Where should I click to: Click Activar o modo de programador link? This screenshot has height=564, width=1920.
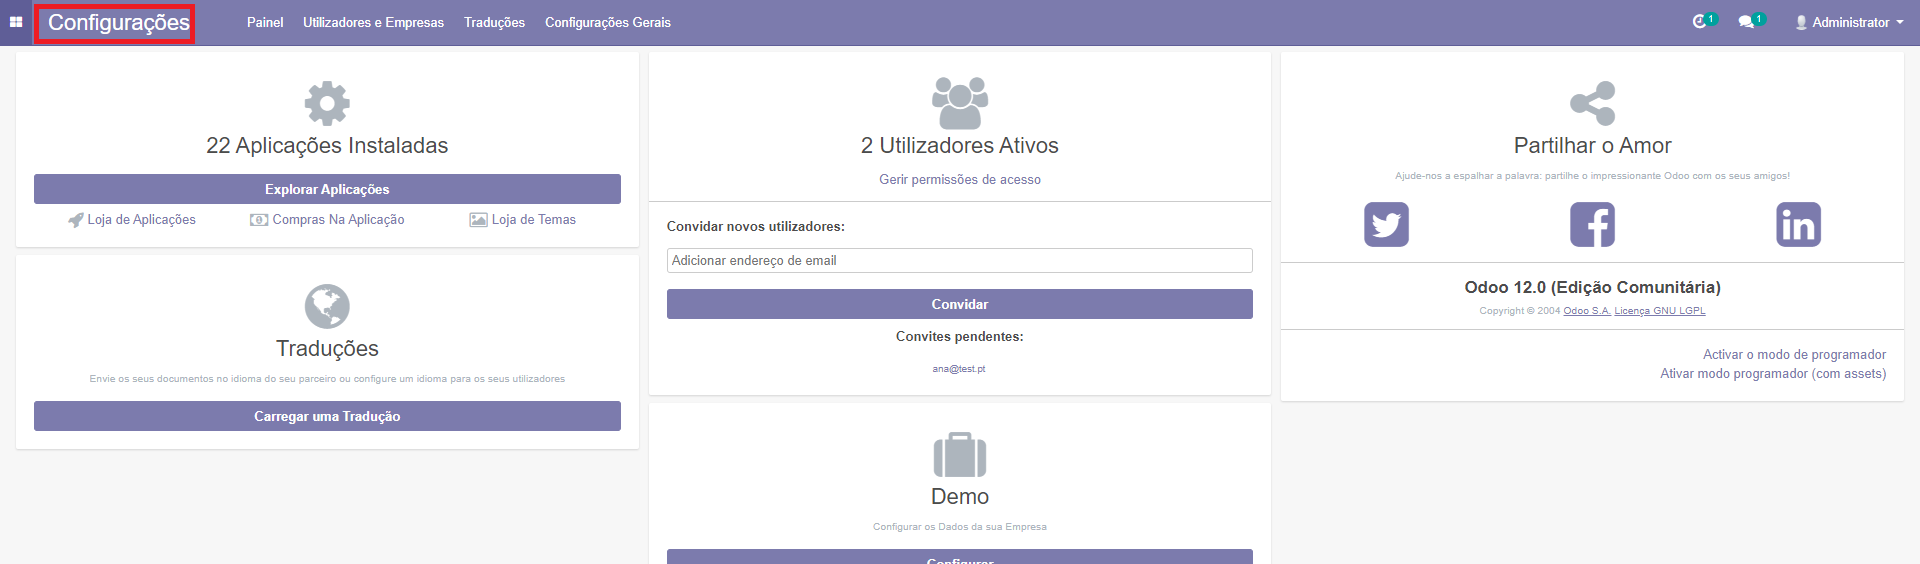pos(1794,354)
